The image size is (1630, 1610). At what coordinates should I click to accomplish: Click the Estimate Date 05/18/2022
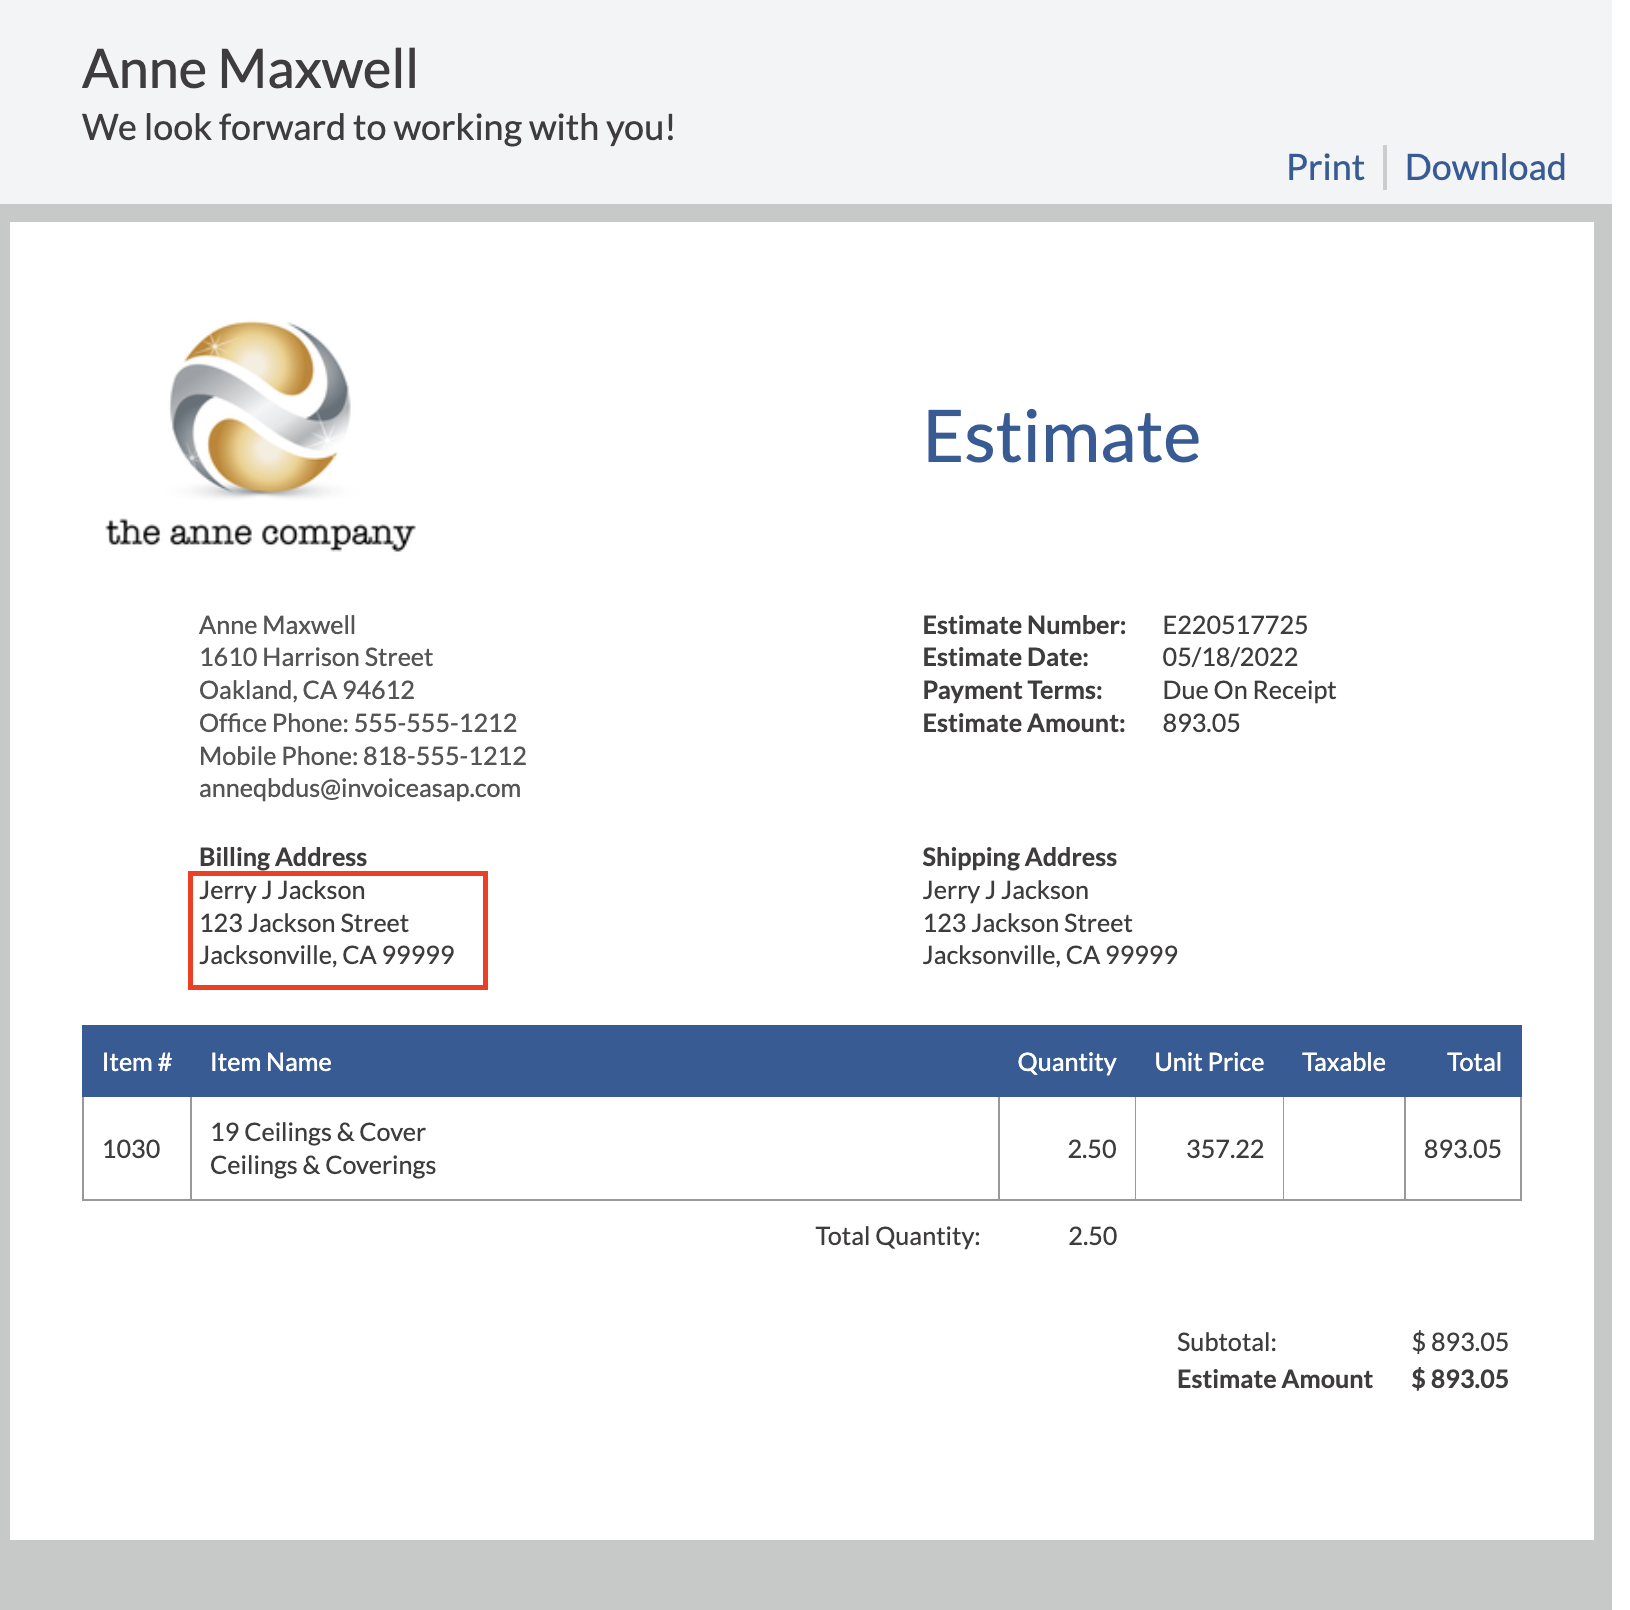click(1229, 657)
